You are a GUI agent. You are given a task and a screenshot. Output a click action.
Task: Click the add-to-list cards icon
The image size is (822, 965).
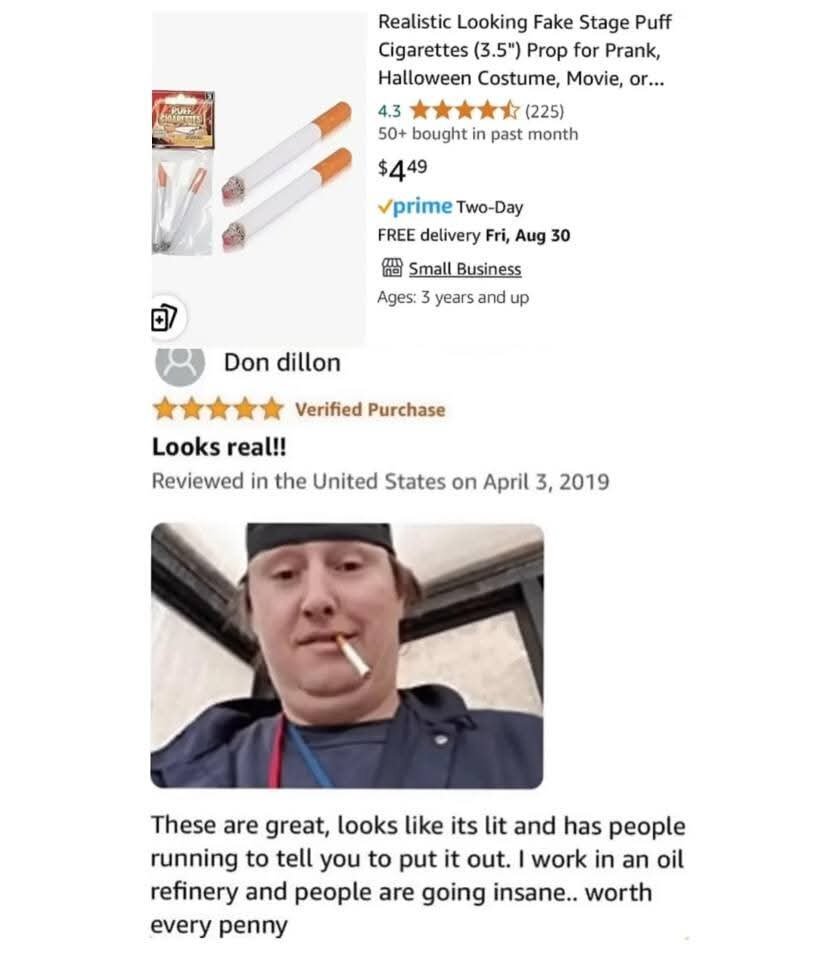coord(164,318)
